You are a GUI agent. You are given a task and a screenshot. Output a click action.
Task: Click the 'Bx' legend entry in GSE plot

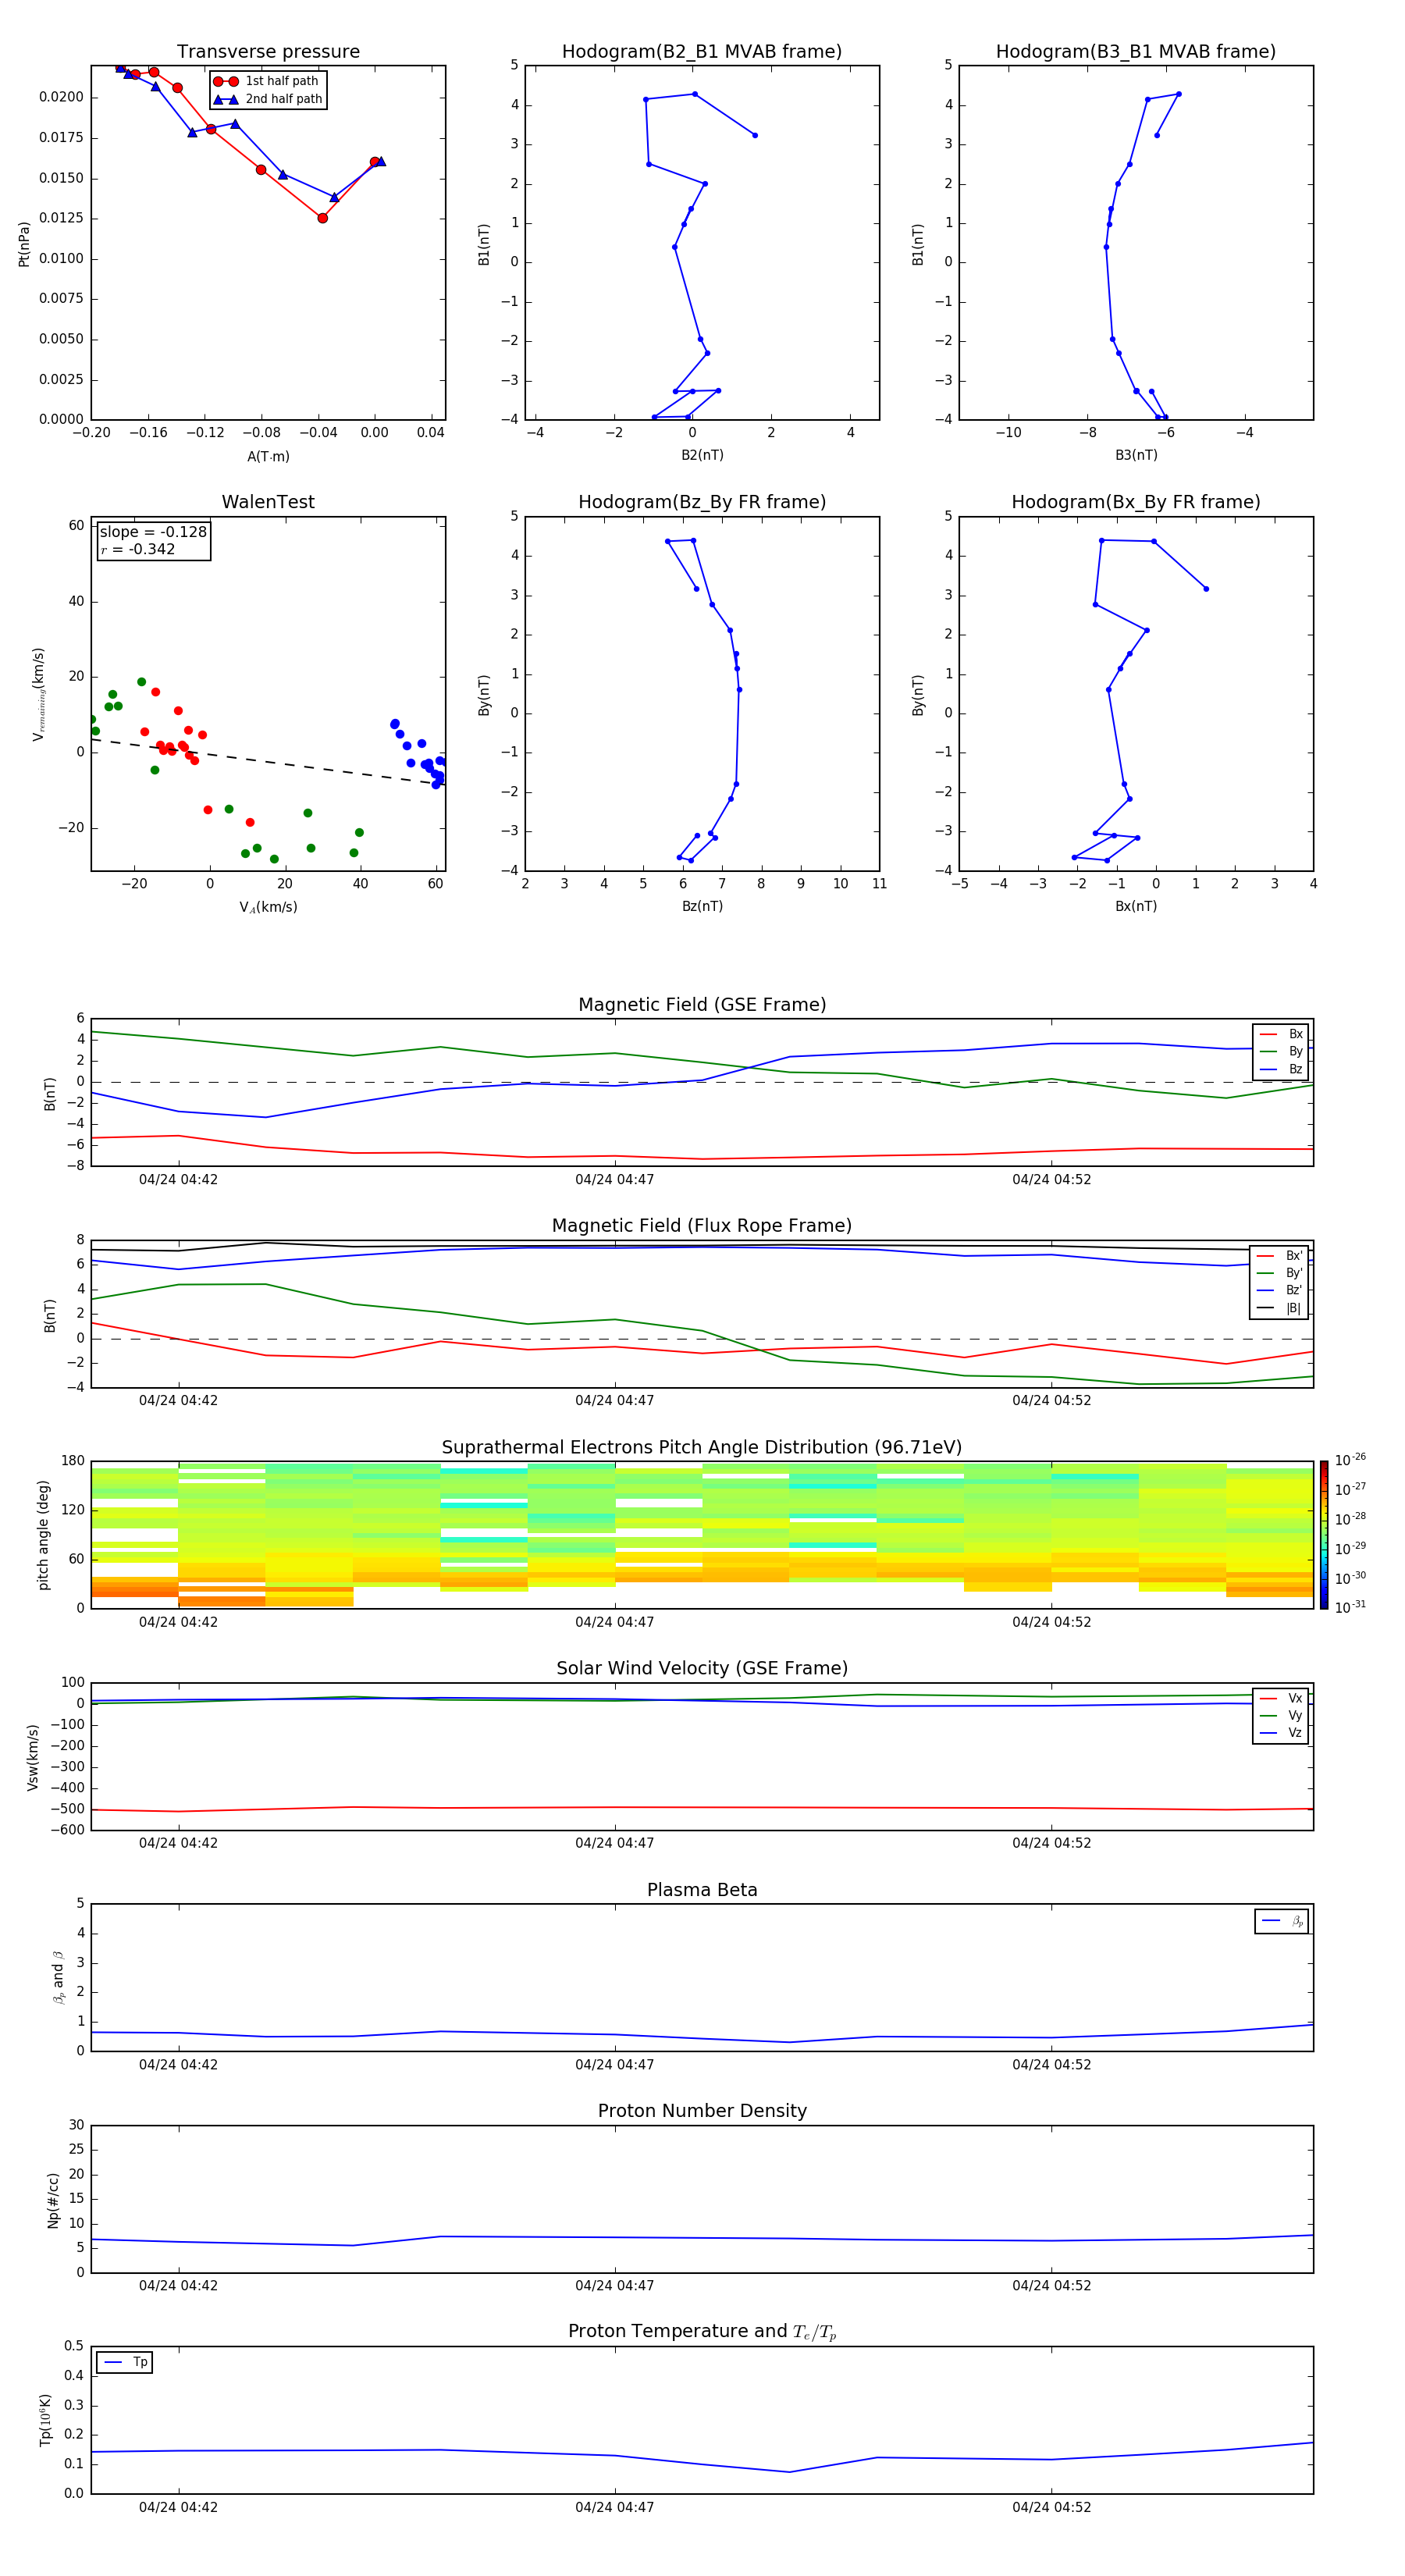1281,1034
